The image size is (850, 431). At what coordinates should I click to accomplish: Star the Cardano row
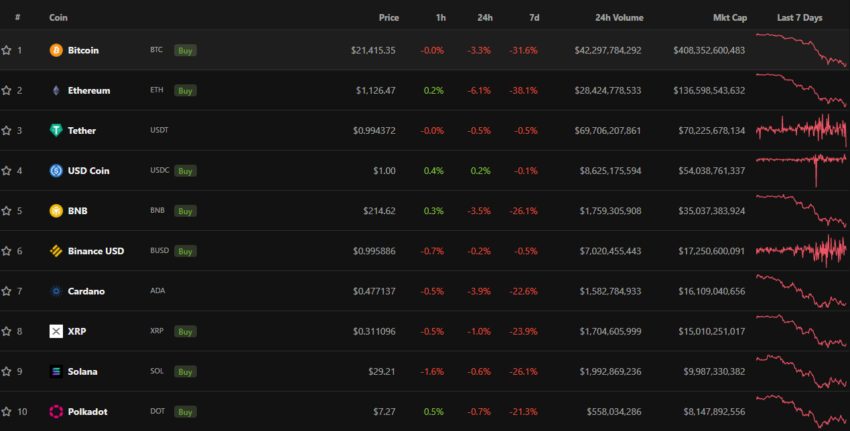tap(7, 291)
